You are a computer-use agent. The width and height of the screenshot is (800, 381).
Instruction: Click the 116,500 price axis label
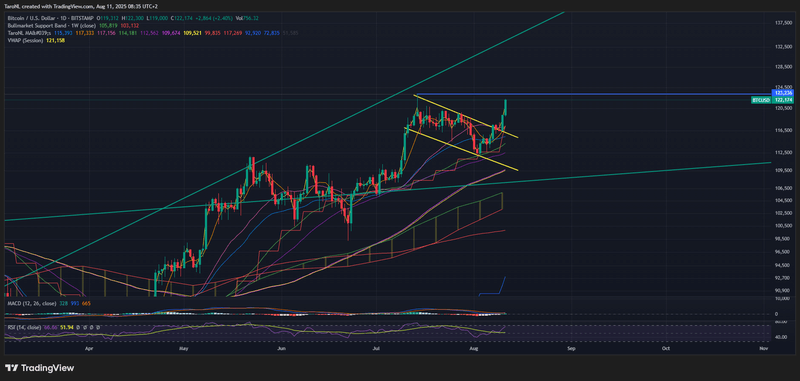coord(783,131)
